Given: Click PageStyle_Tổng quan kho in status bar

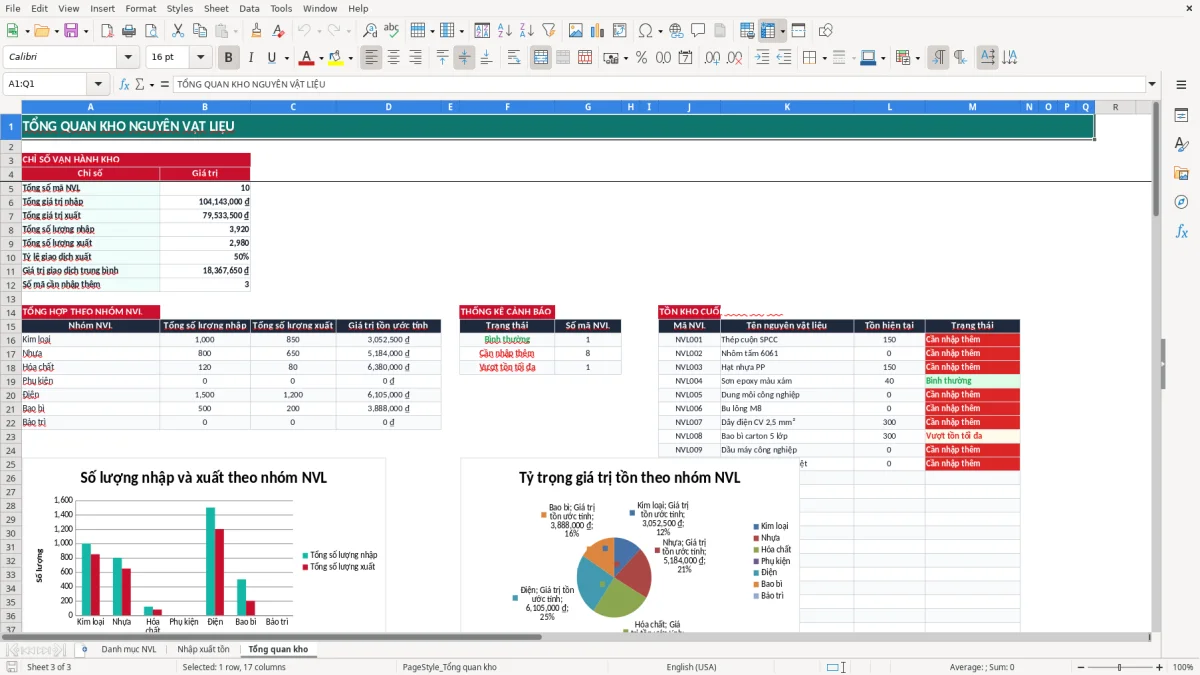Looking at the screenshot, I should click(449, 667).
